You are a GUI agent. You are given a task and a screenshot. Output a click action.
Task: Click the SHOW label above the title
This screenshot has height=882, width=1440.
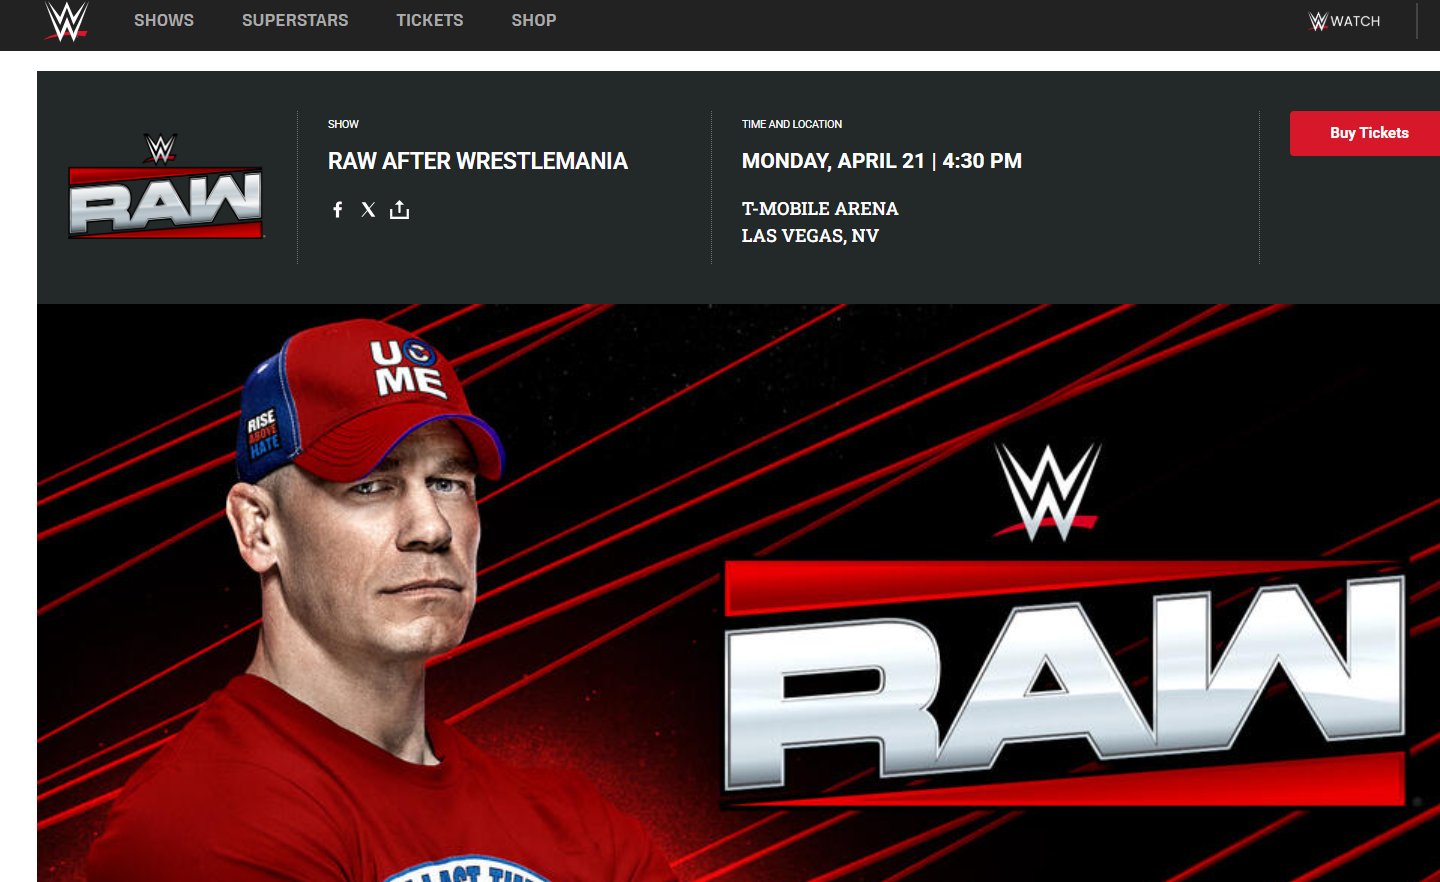coord(343,124)
